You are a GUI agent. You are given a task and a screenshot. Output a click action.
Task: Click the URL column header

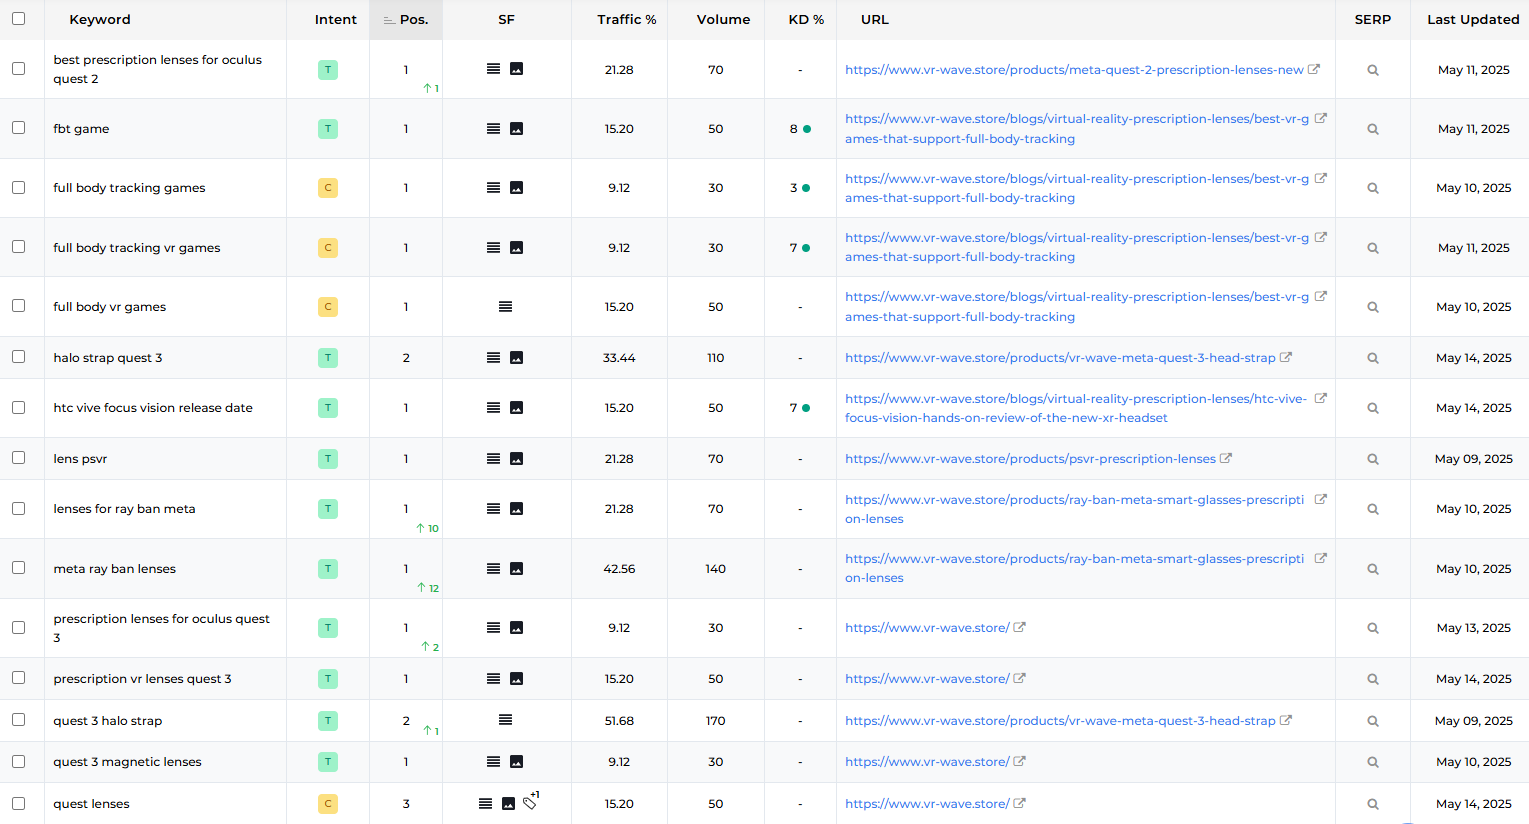tap(874, 20)
